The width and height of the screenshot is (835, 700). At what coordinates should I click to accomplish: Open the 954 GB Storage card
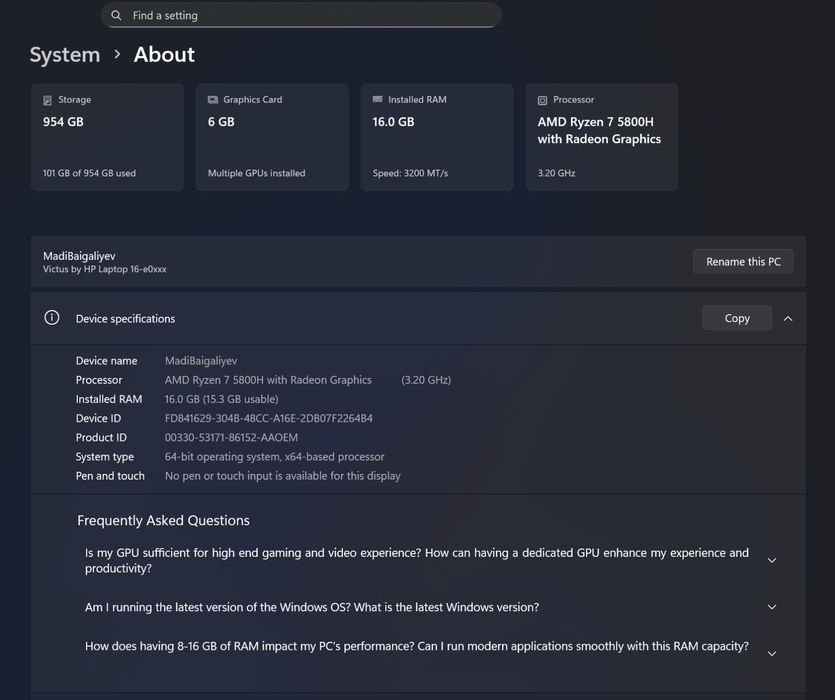(107, 138)
